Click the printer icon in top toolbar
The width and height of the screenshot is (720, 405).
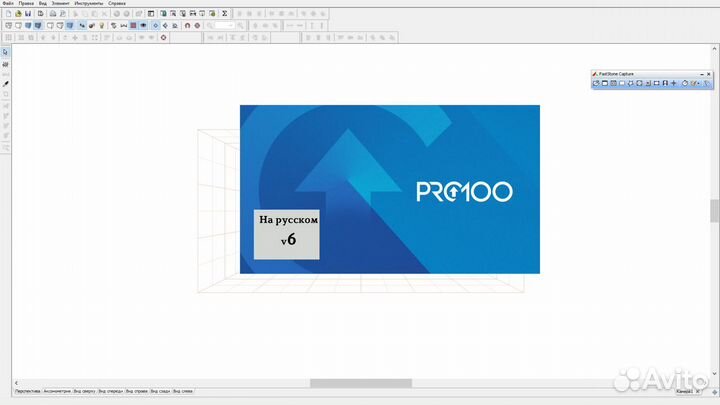(53, 14)
